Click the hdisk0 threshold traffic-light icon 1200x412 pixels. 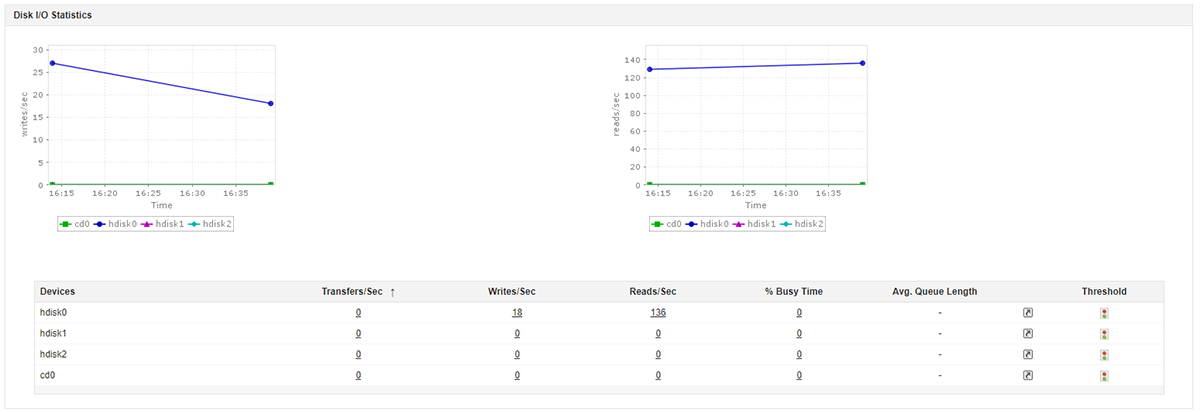coord(1104,313)
